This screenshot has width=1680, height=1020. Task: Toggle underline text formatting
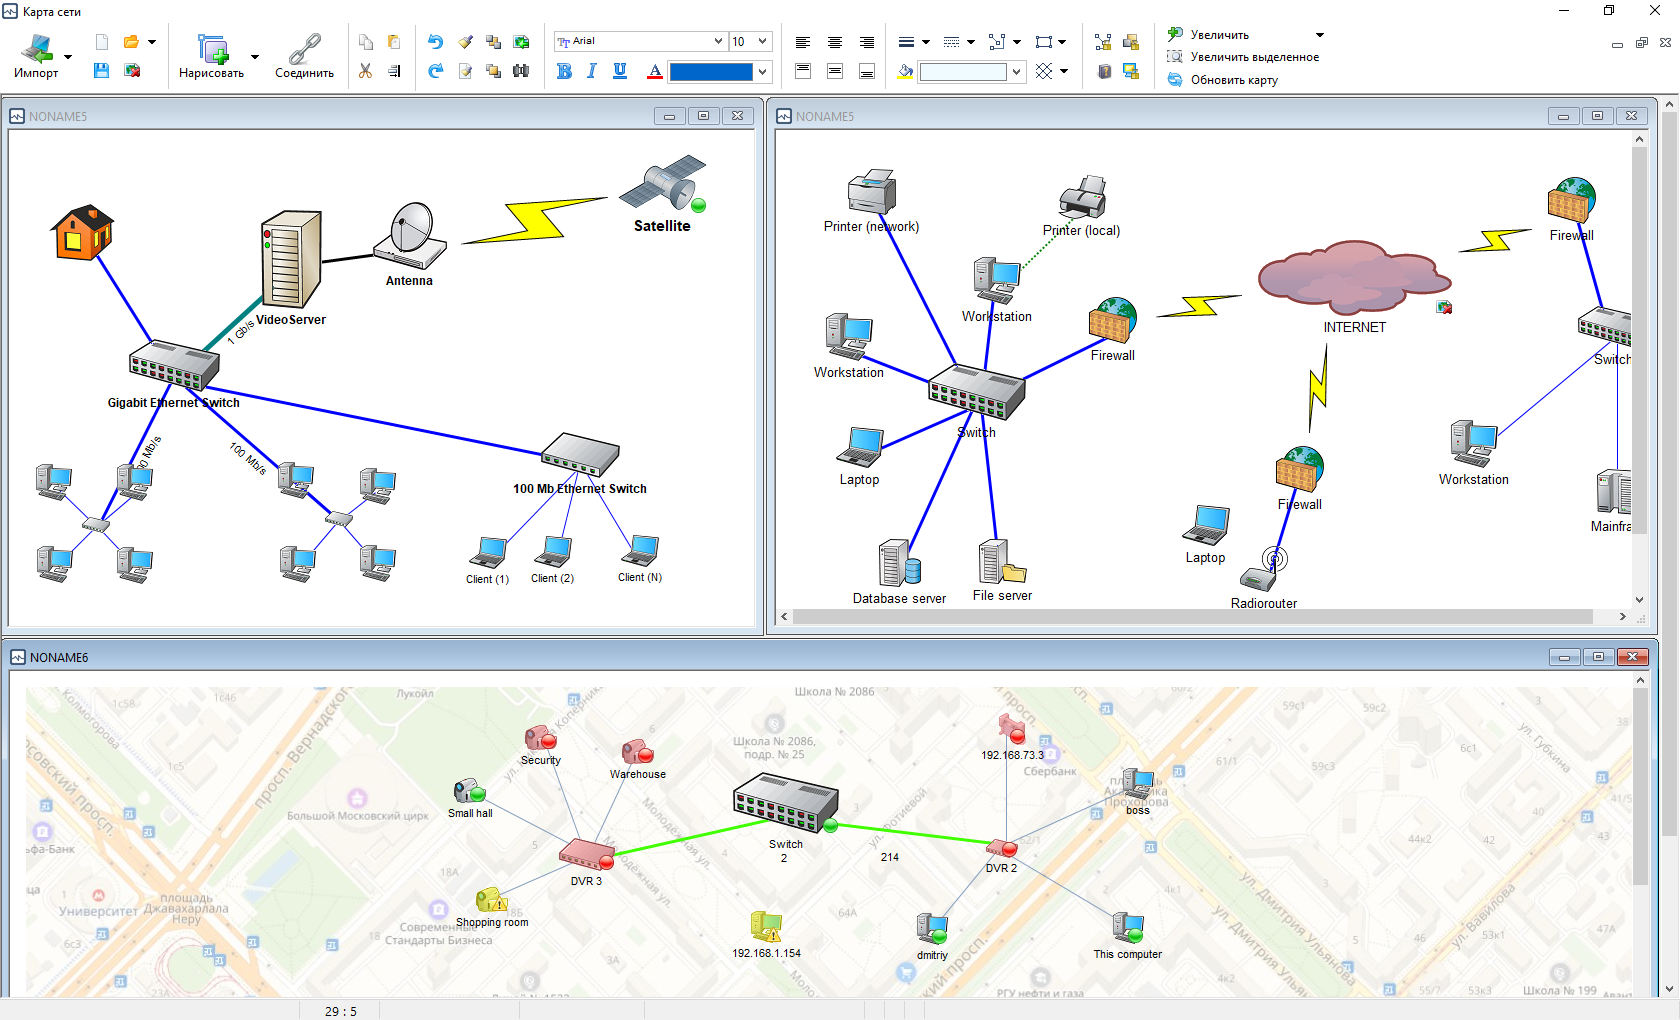click(x=620, y=71)
